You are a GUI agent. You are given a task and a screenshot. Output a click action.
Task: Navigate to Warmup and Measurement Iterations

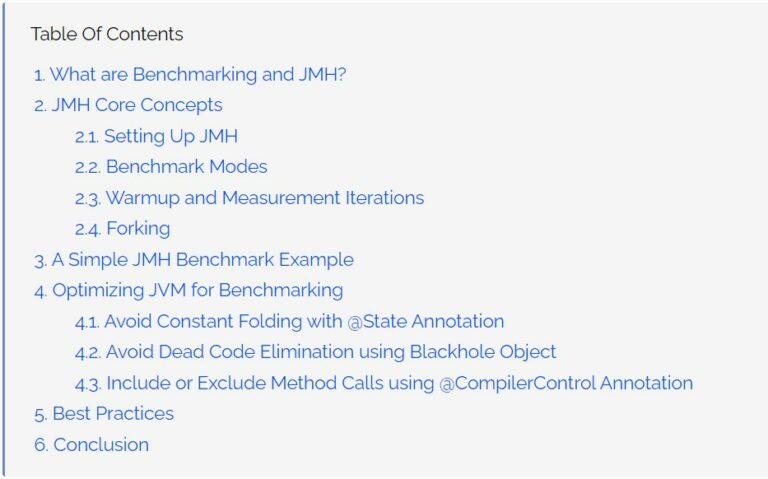pyautogui.click(x=249, y=198)
